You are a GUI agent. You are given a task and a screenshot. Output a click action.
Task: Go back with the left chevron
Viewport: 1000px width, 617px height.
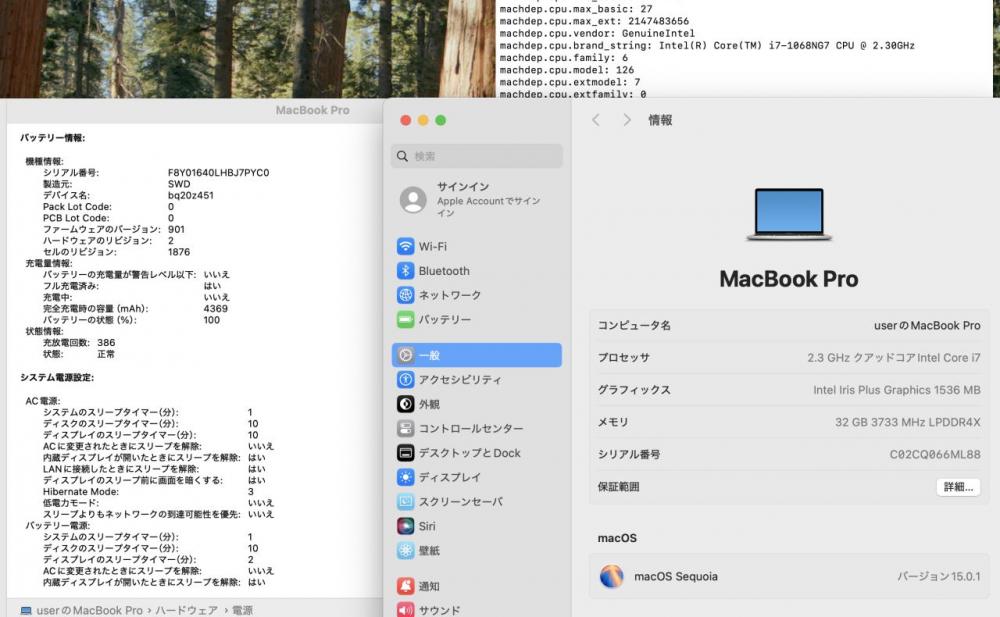click(x=596, y=120)
